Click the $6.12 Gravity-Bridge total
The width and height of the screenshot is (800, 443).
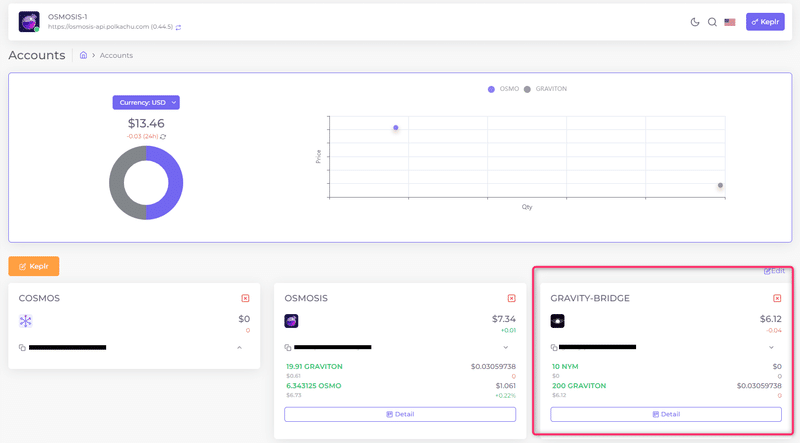coord(770,319)
